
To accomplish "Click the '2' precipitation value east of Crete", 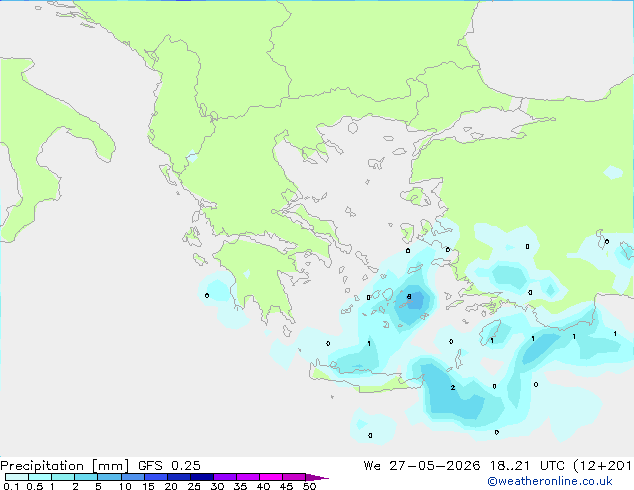I will 453,387.
